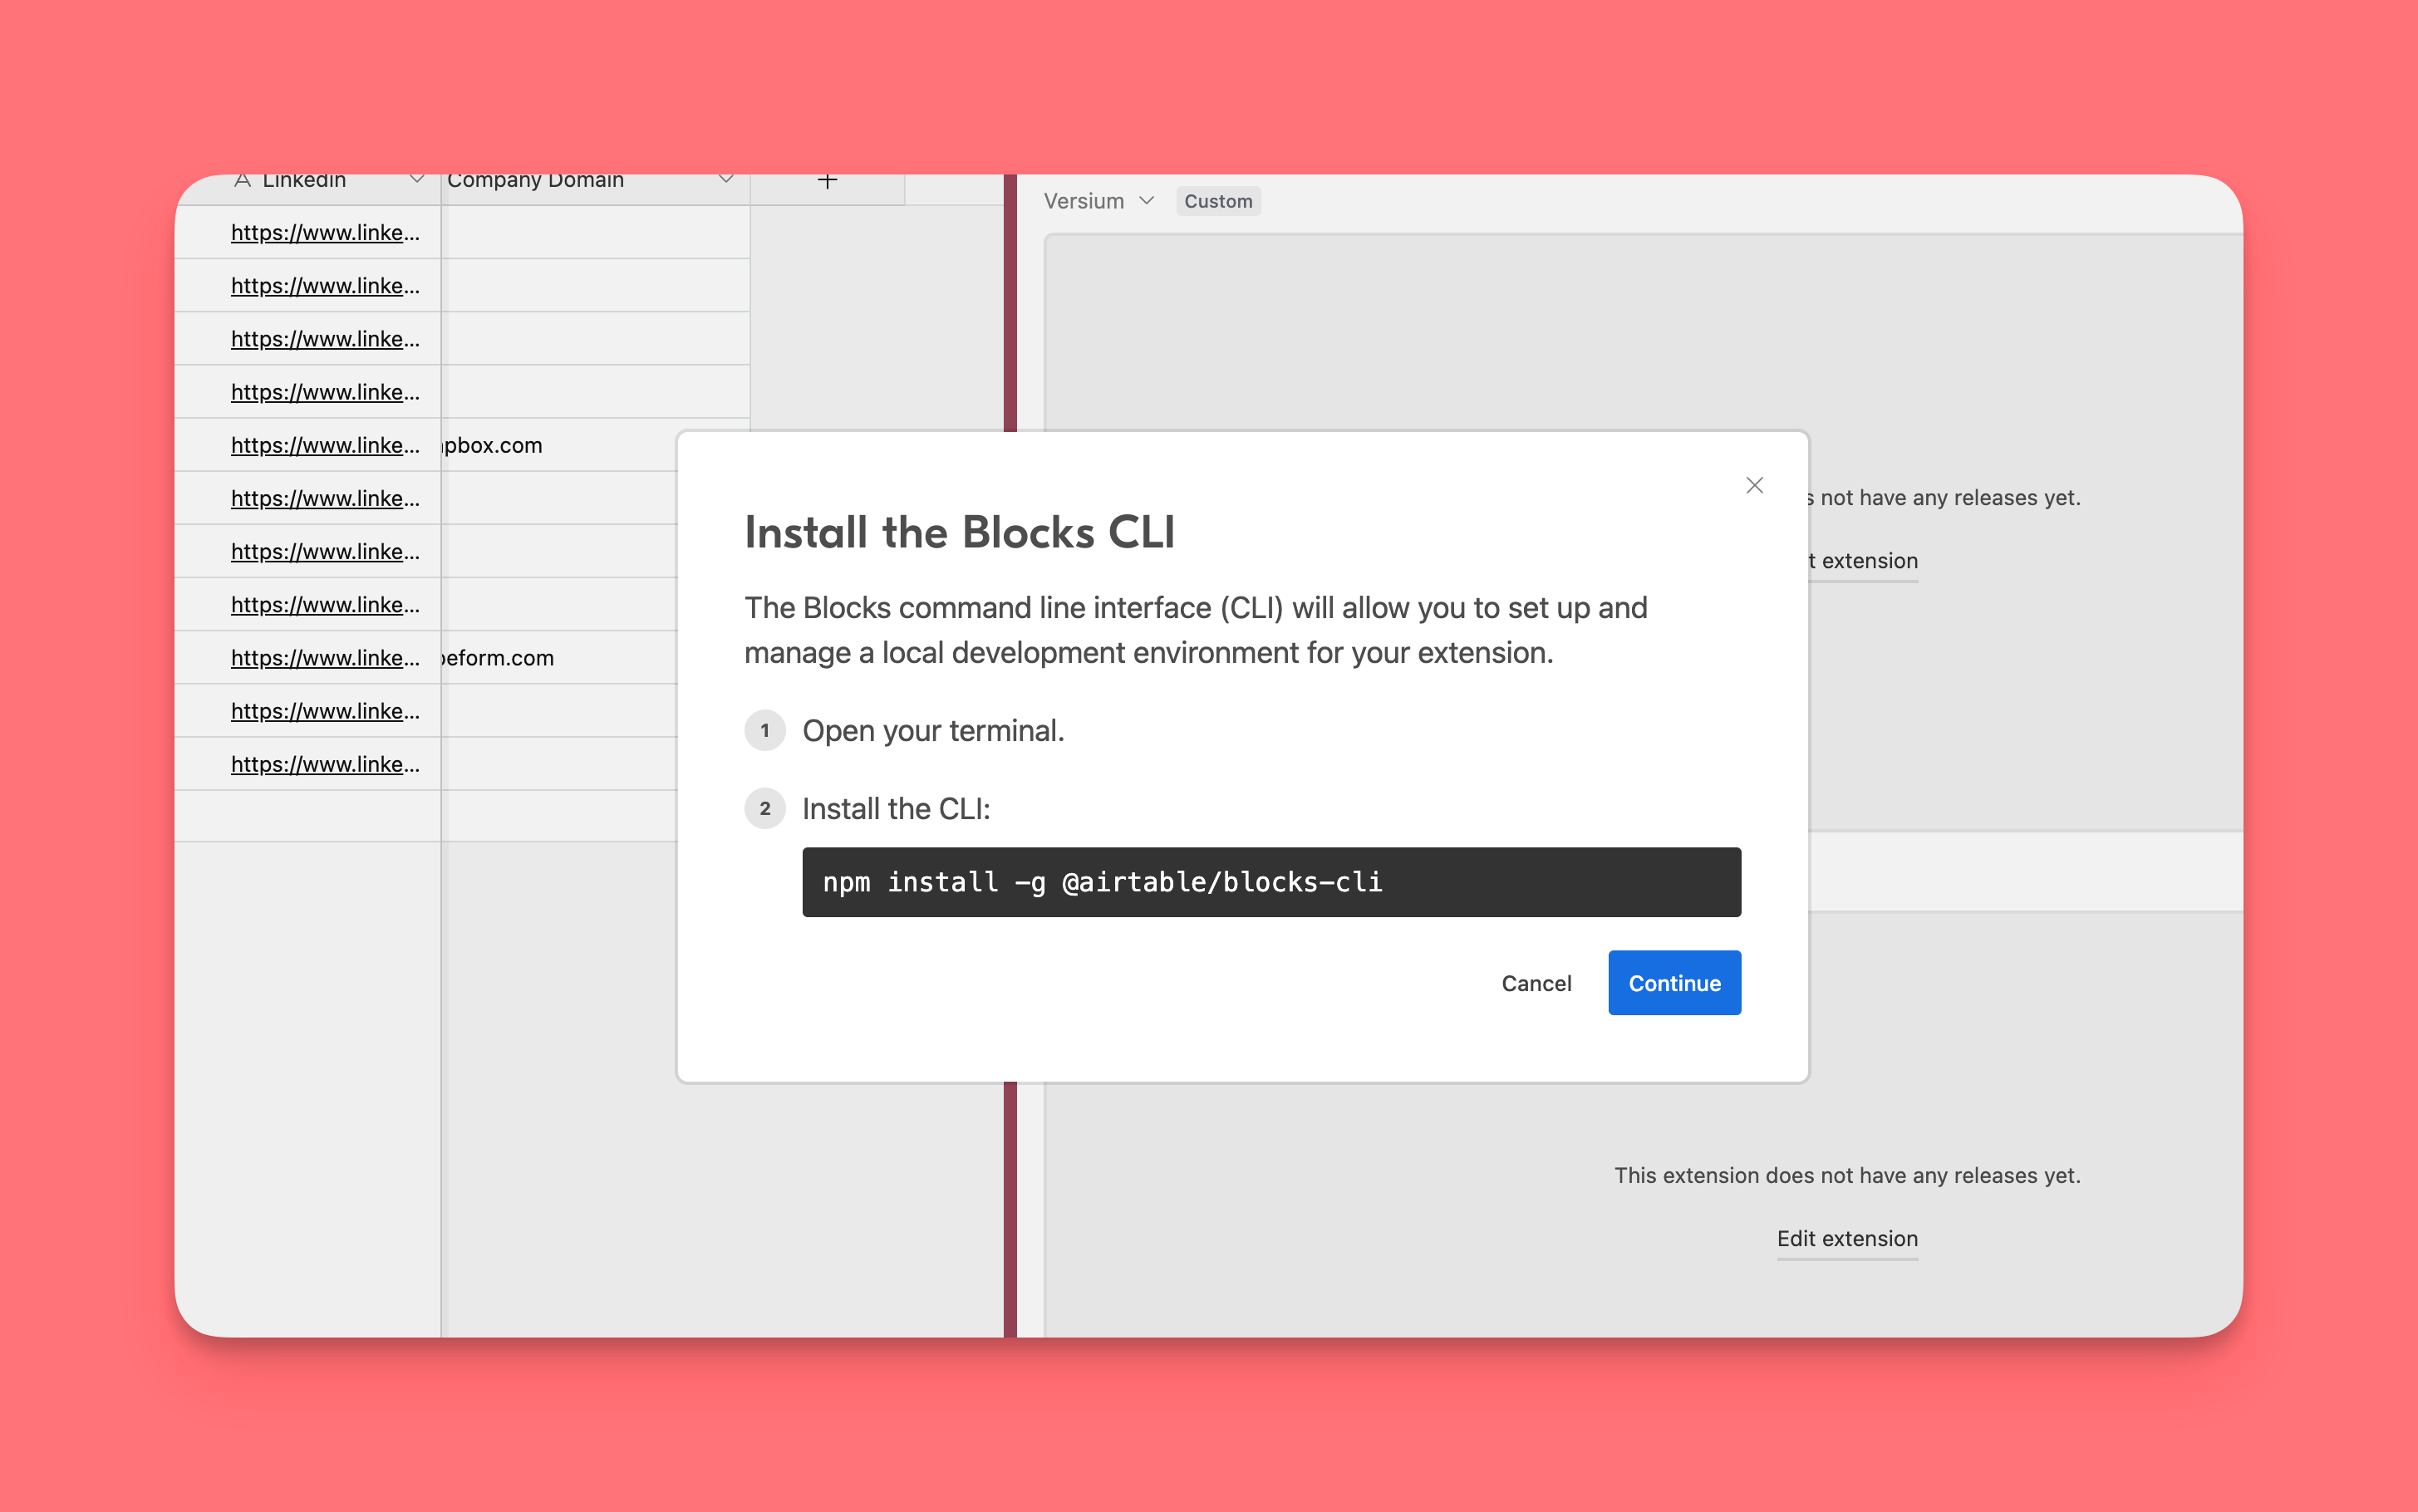Open the first LinkedIn URL link
The height and width of the screenshot is (1512, 2418).
coord(325,233)
